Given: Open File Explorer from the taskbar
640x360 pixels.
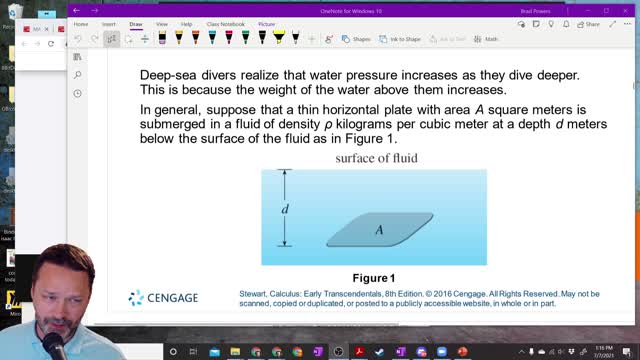Looking at the screenshot, I should click(235, 351).
